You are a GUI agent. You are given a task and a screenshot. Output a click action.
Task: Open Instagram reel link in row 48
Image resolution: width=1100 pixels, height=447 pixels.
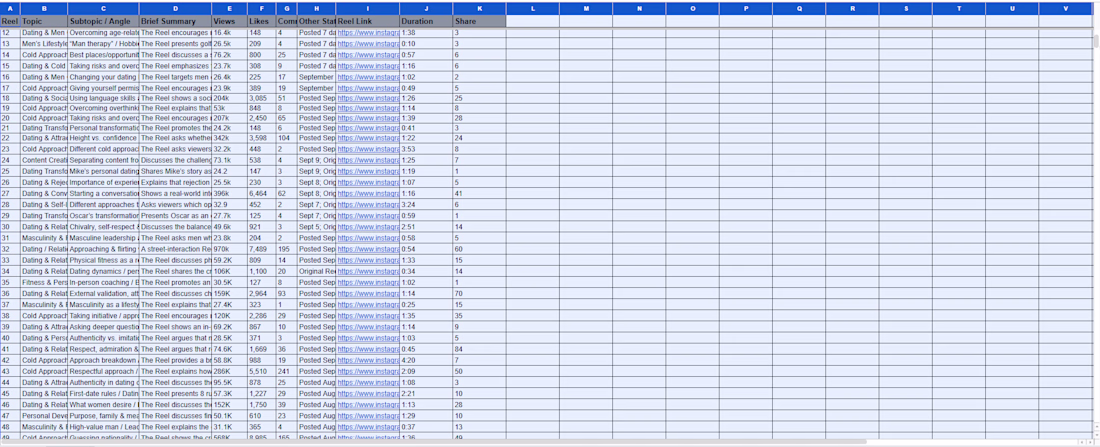368,427
